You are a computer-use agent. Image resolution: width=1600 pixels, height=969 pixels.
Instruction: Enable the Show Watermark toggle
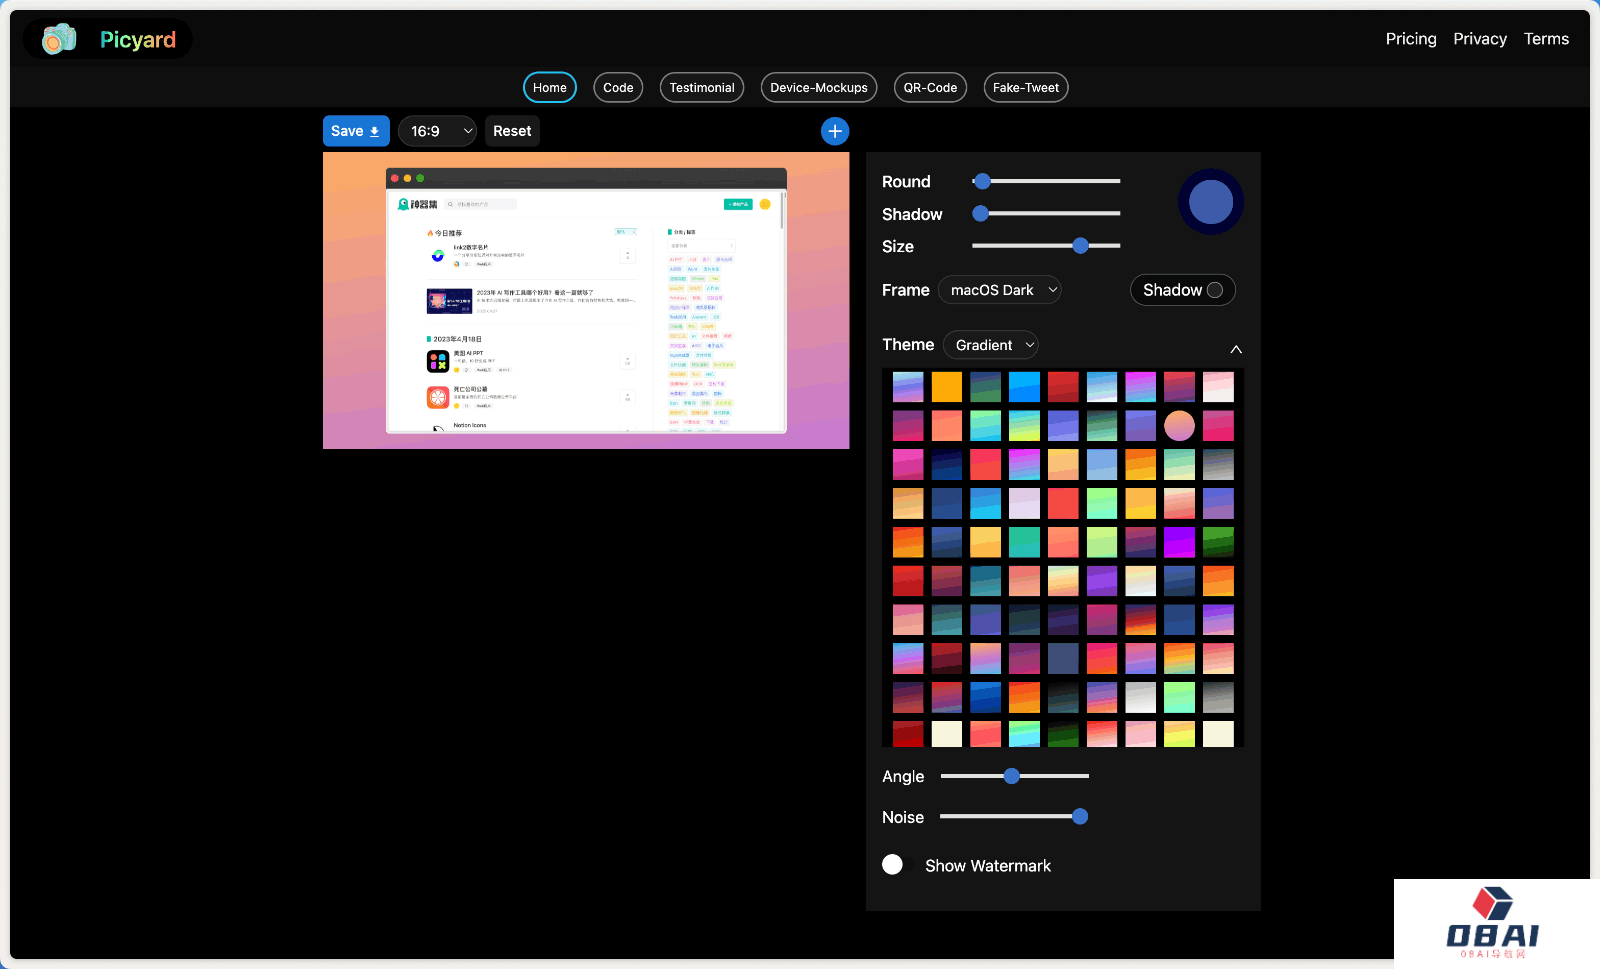point(893,865)
